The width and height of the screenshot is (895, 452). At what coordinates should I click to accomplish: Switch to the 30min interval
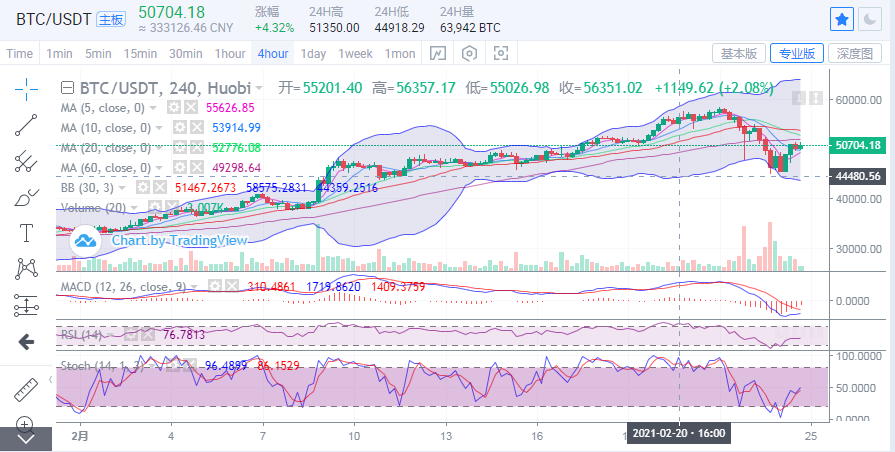(x=186, y=54)
